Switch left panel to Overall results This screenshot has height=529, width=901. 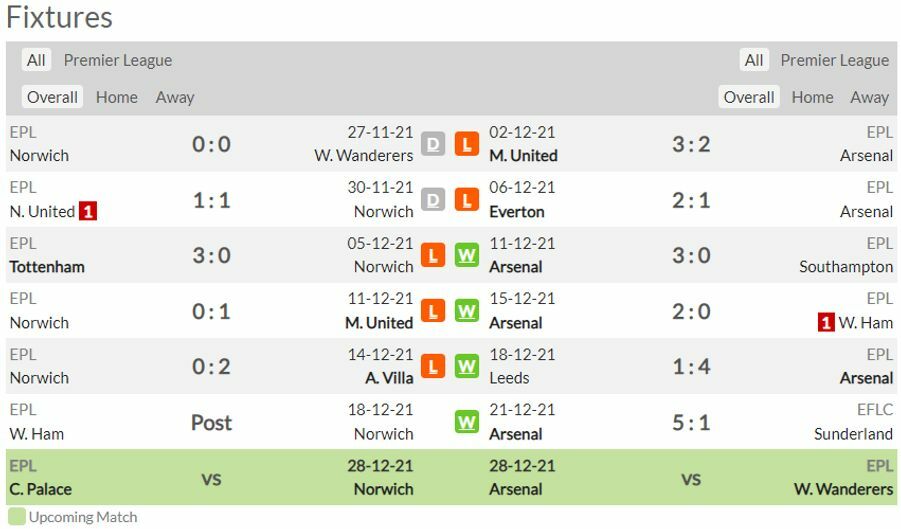click(x=52, y=97)
